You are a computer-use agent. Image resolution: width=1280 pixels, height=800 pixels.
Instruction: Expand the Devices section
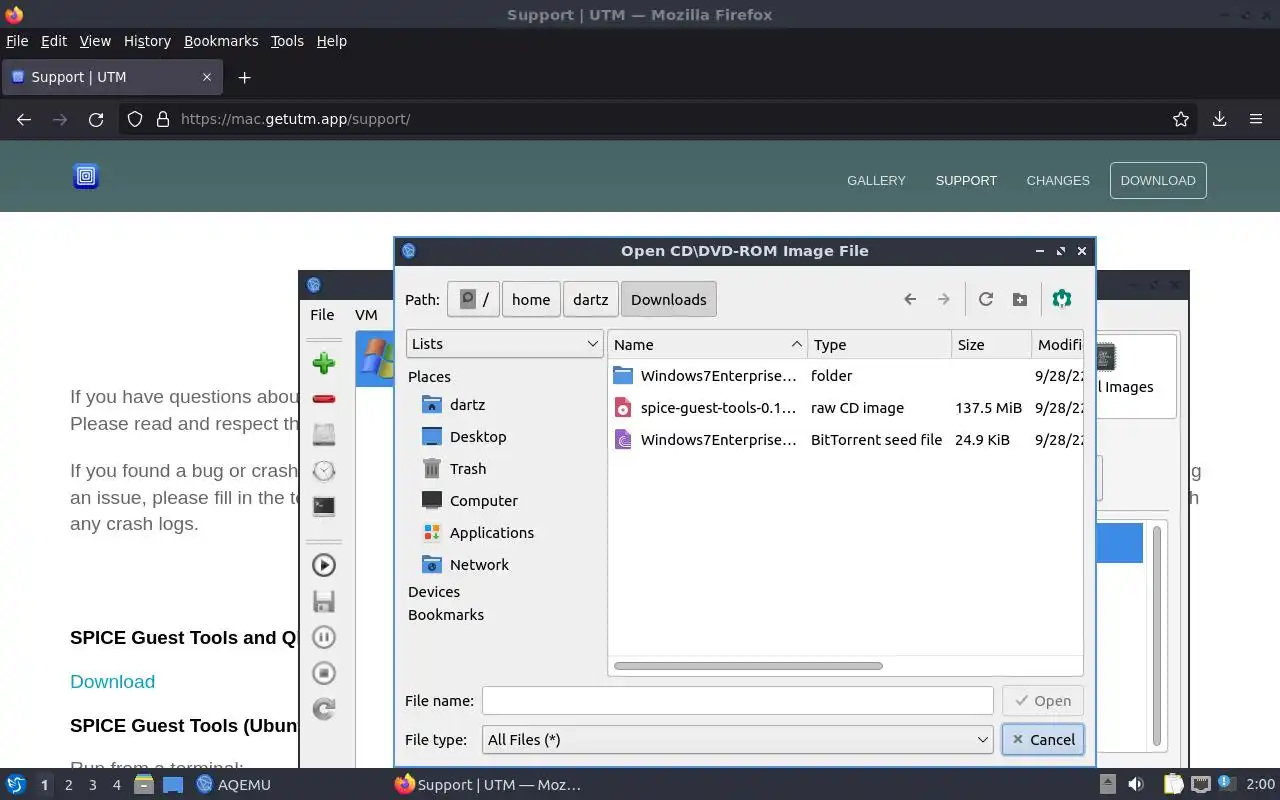[x=434, y=592]
